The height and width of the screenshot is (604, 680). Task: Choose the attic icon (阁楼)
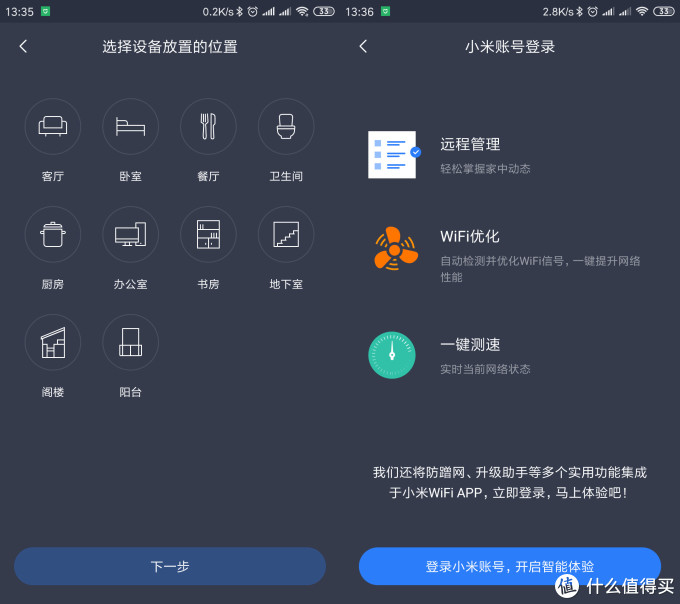[x=52, y=342]
